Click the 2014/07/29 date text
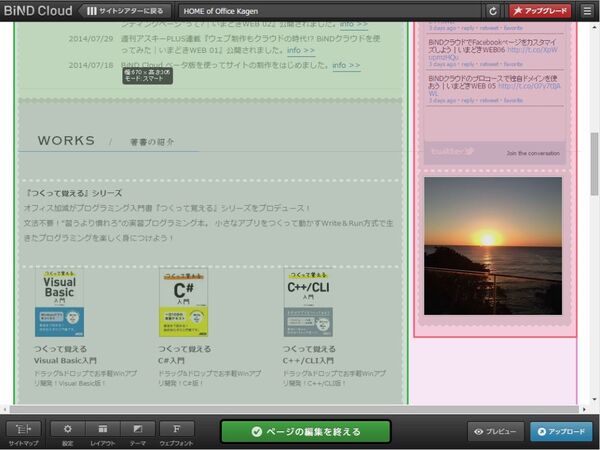The image size is (600, 450). (91, 39)
